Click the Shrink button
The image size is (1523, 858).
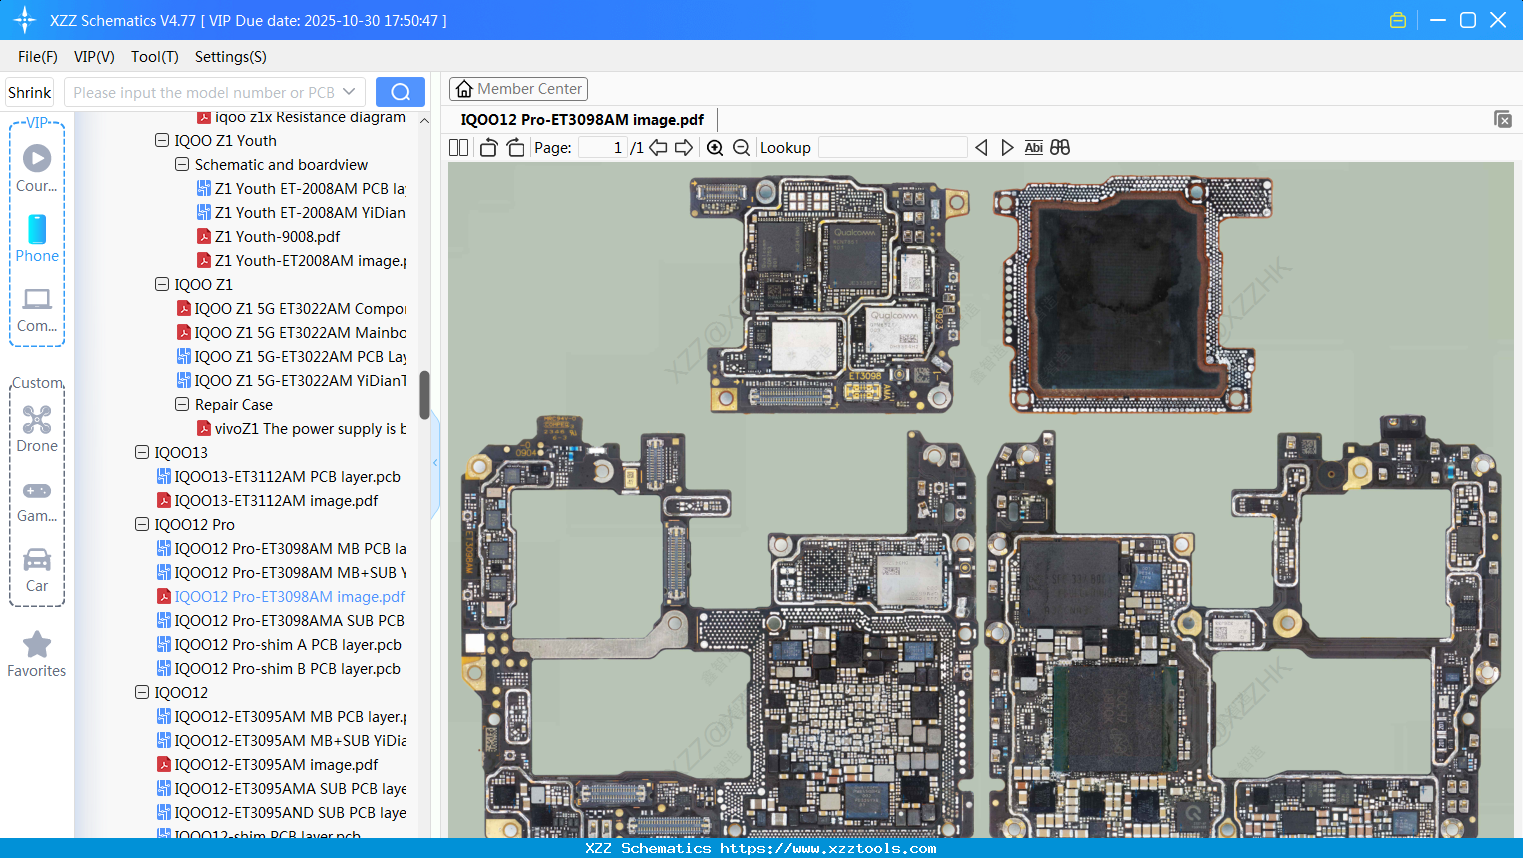29,91
